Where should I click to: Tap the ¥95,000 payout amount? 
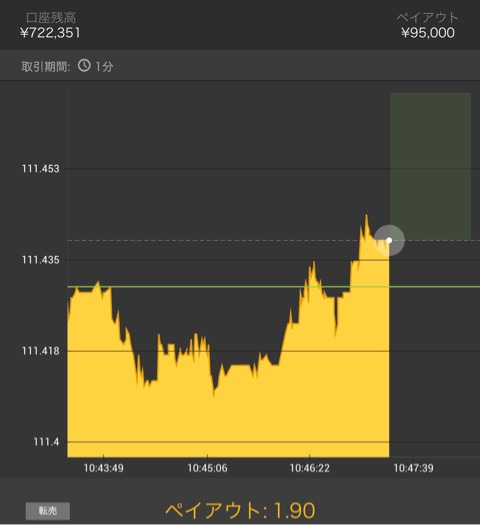pos(428,33)
